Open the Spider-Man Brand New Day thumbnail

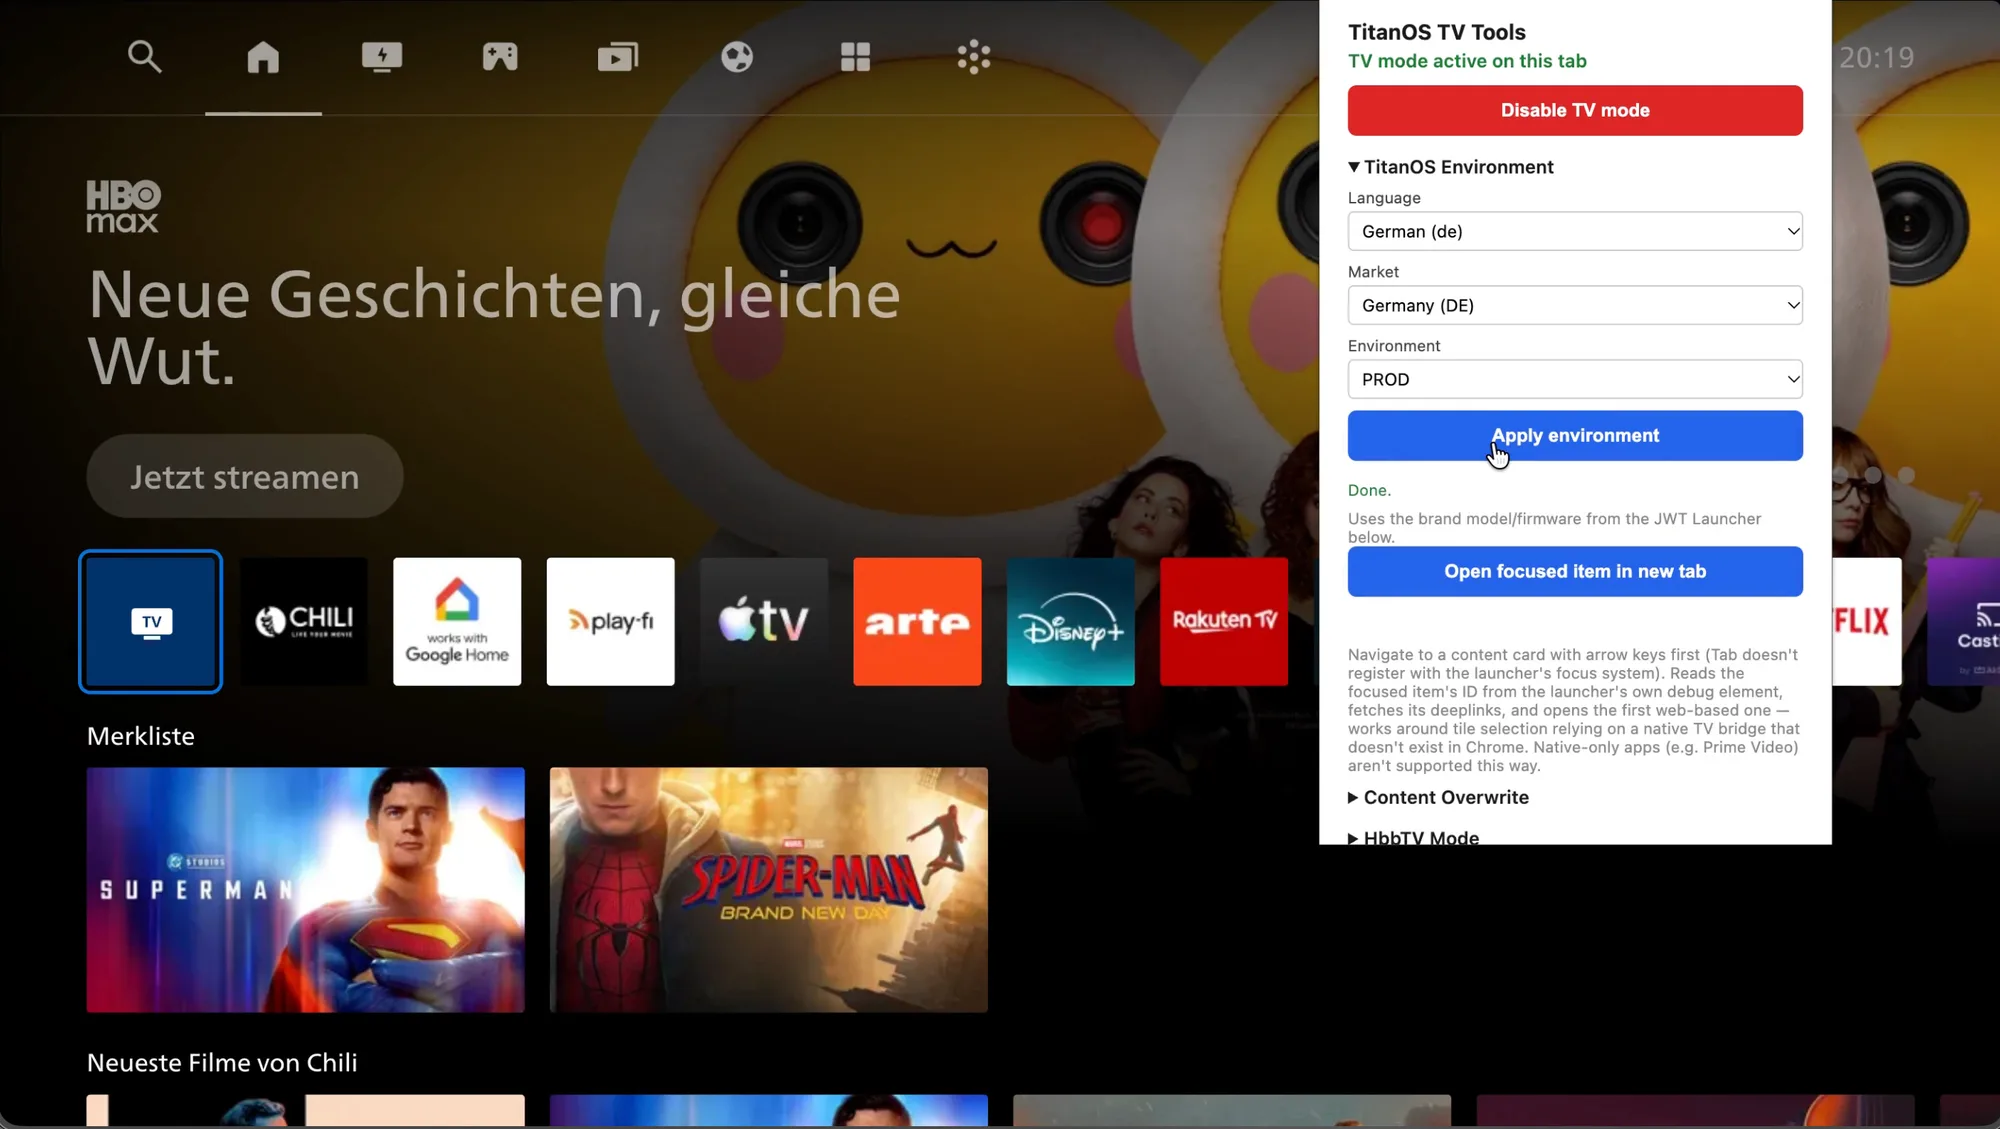[769, 890]
